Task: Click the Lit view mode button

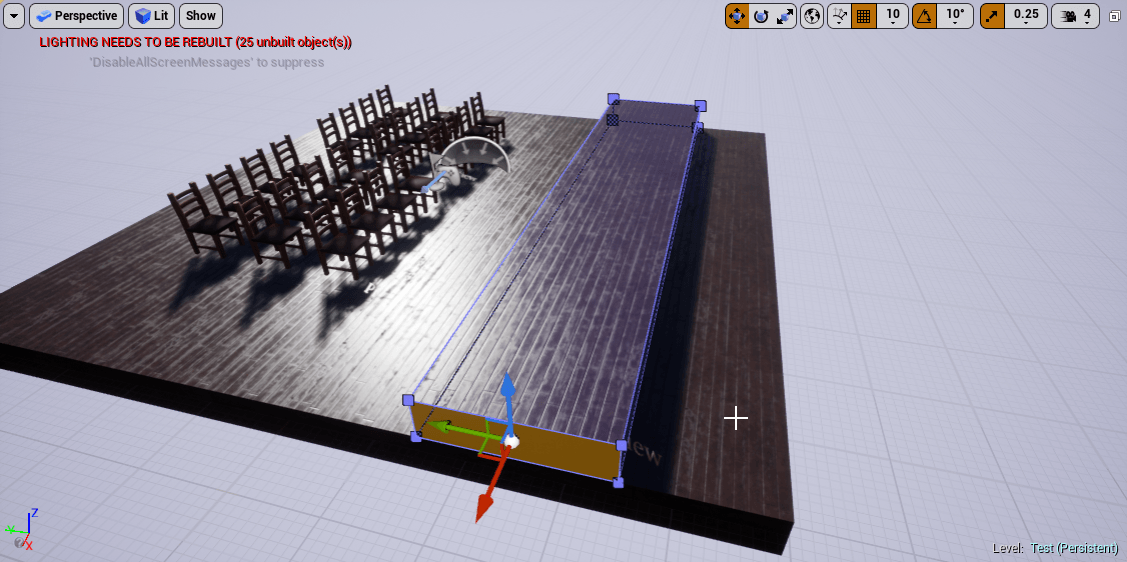Action: pos(151,16)
